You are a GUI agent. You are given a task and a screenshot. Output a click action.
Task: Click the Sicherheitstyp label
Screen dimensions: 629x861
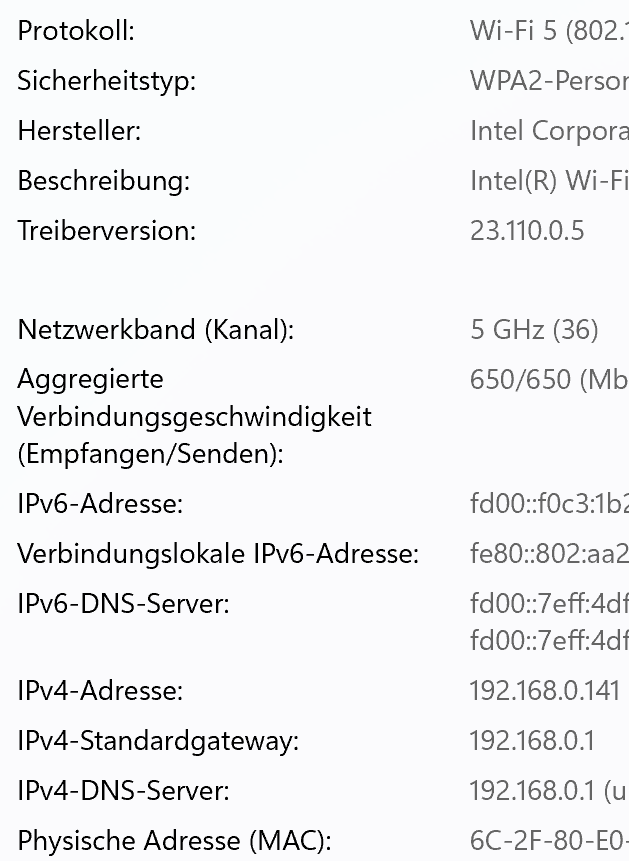[106, 81]
